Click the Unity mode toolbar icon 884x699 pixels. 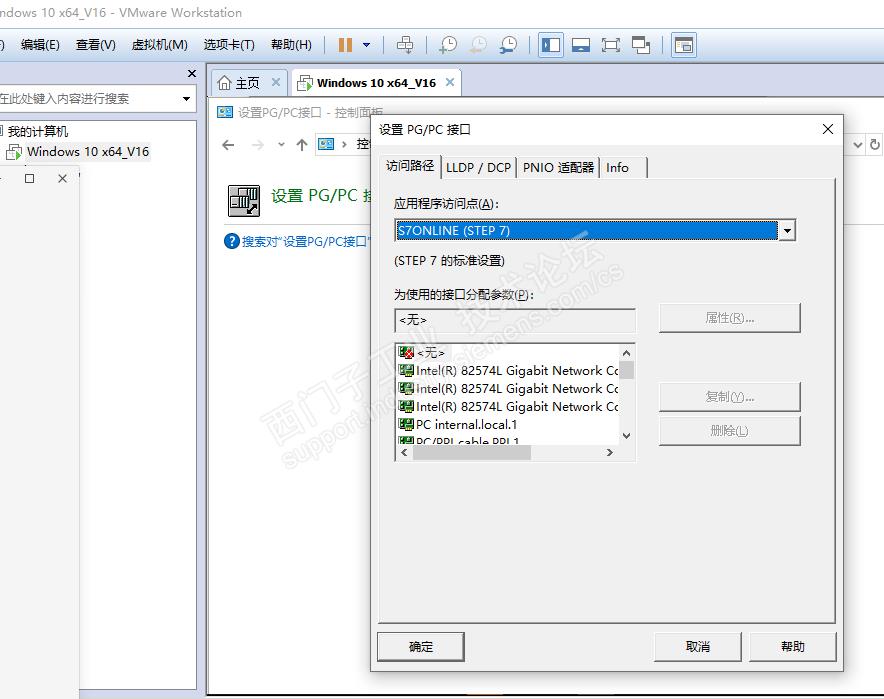(640, 45)
